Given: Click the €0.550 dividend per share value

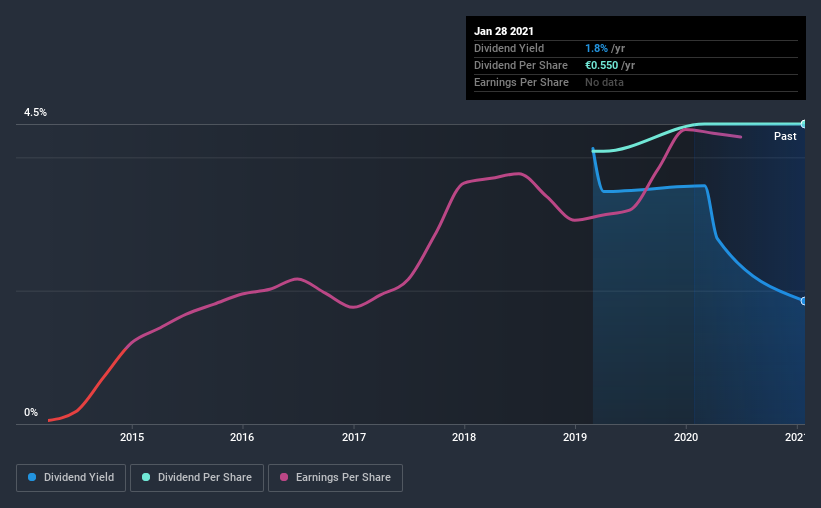Looking at the screenshot, I should [x=602, y=65].
